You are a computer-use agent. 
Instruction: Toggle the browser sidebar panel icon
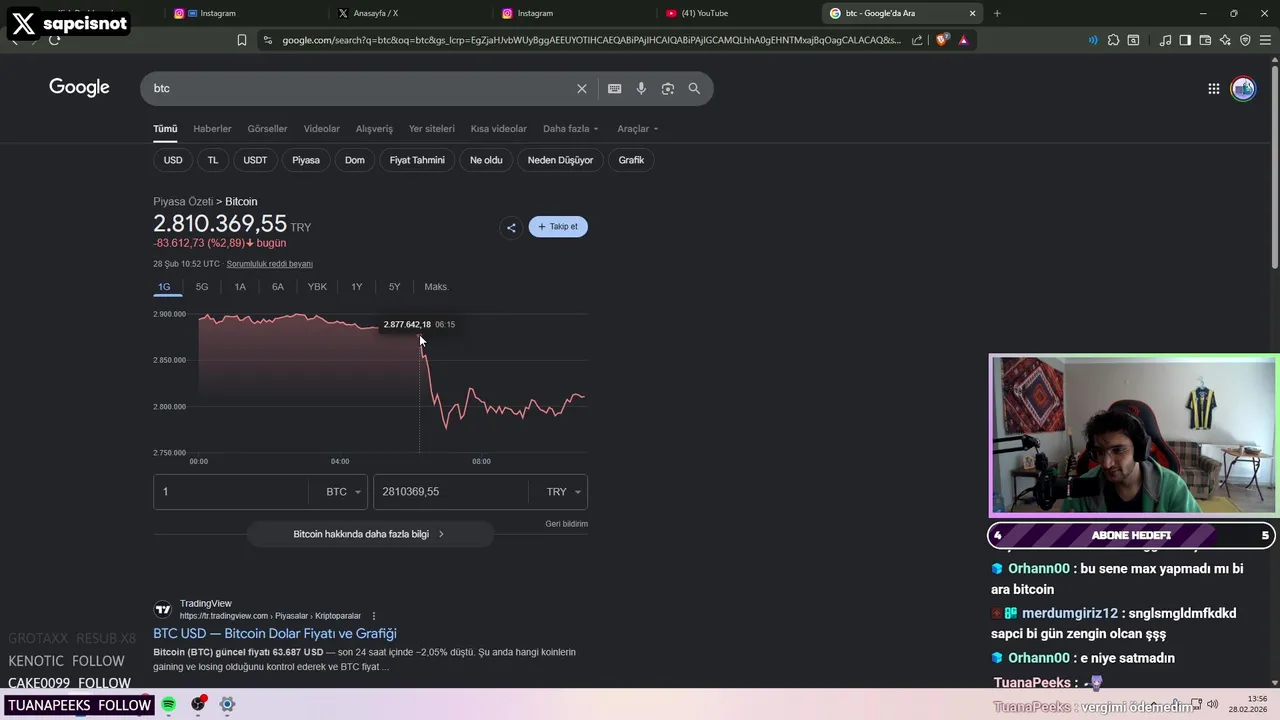(1185, 40)
